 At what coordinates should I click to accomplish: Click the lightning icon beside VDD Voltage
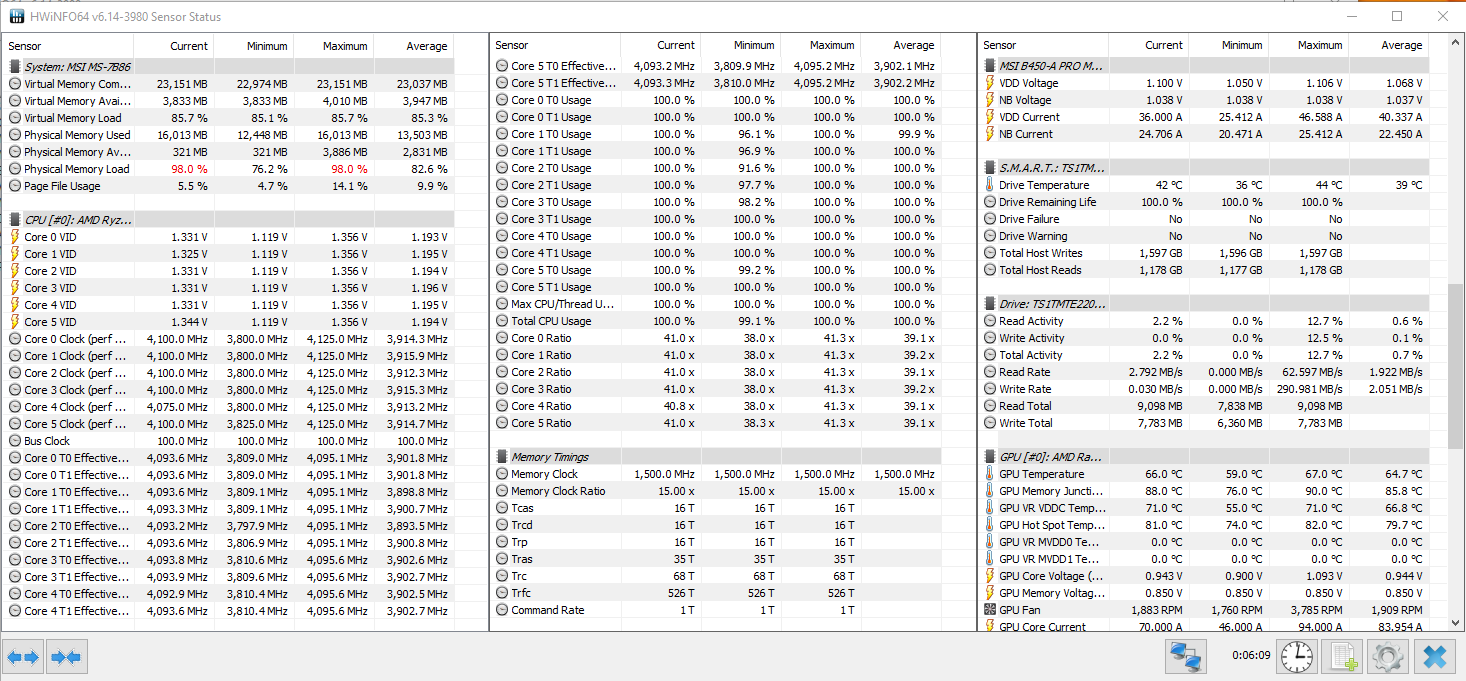pyautogui.click(x=990, y=83)
